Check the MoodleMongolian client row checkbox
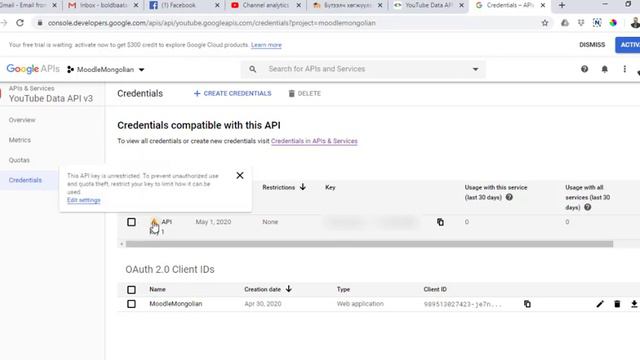The height and width of the screenshot is (360, 640). pyautogui.click(x=131, y=304)
